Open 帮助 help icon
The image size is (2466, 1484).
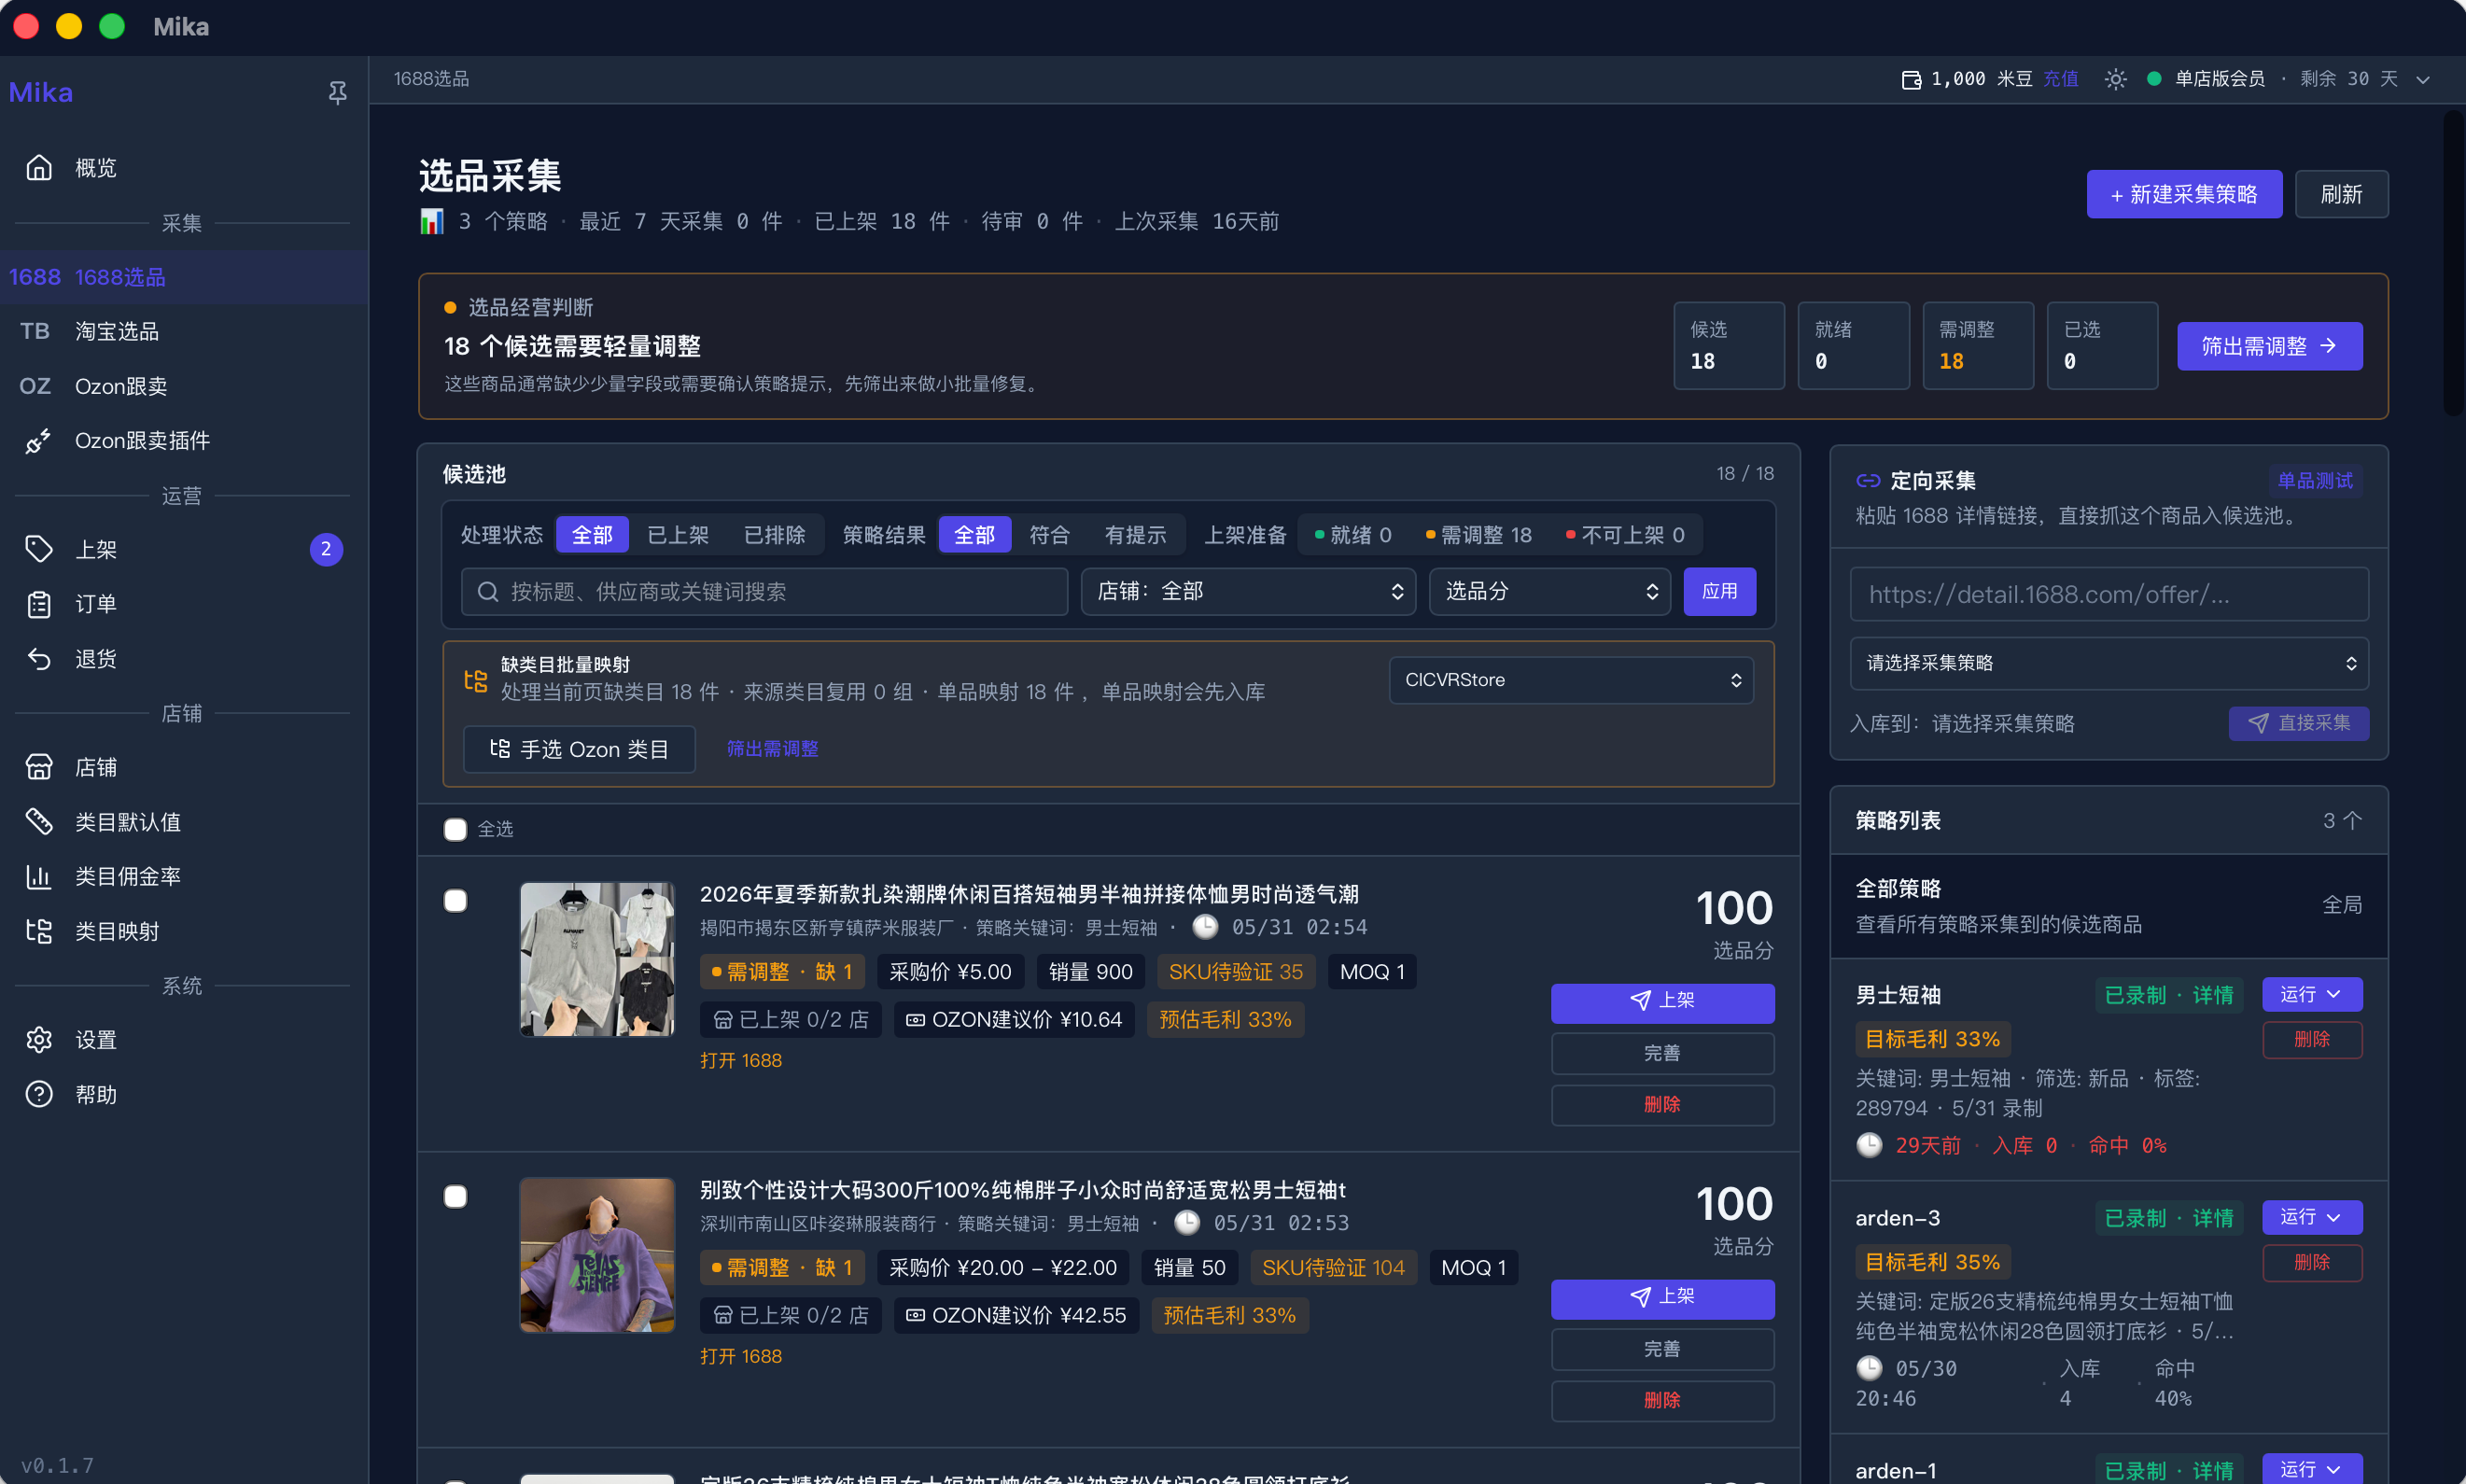pos(38,1095)
